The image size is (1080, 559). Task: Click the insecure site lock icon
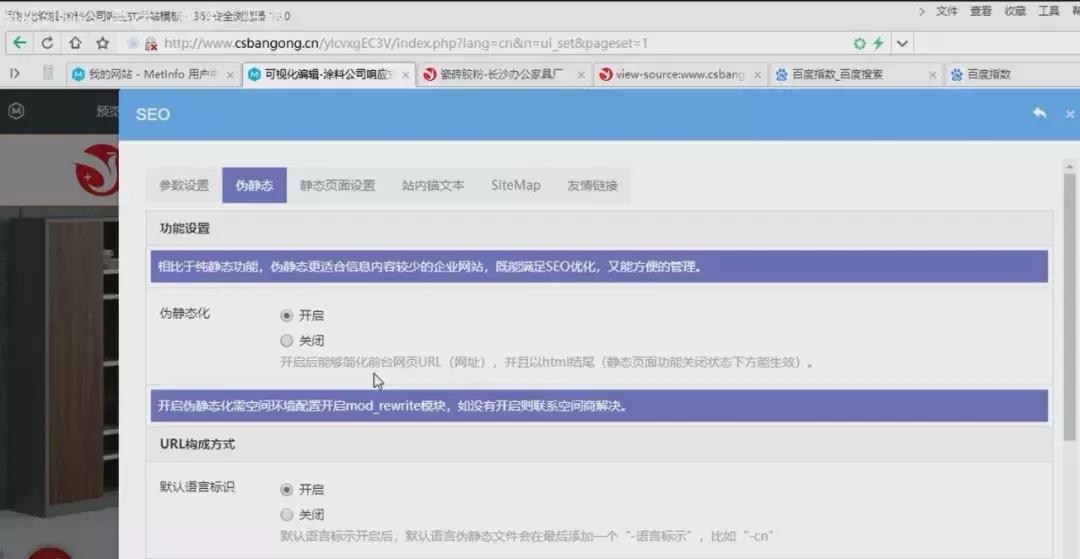[x=152, y=43]
